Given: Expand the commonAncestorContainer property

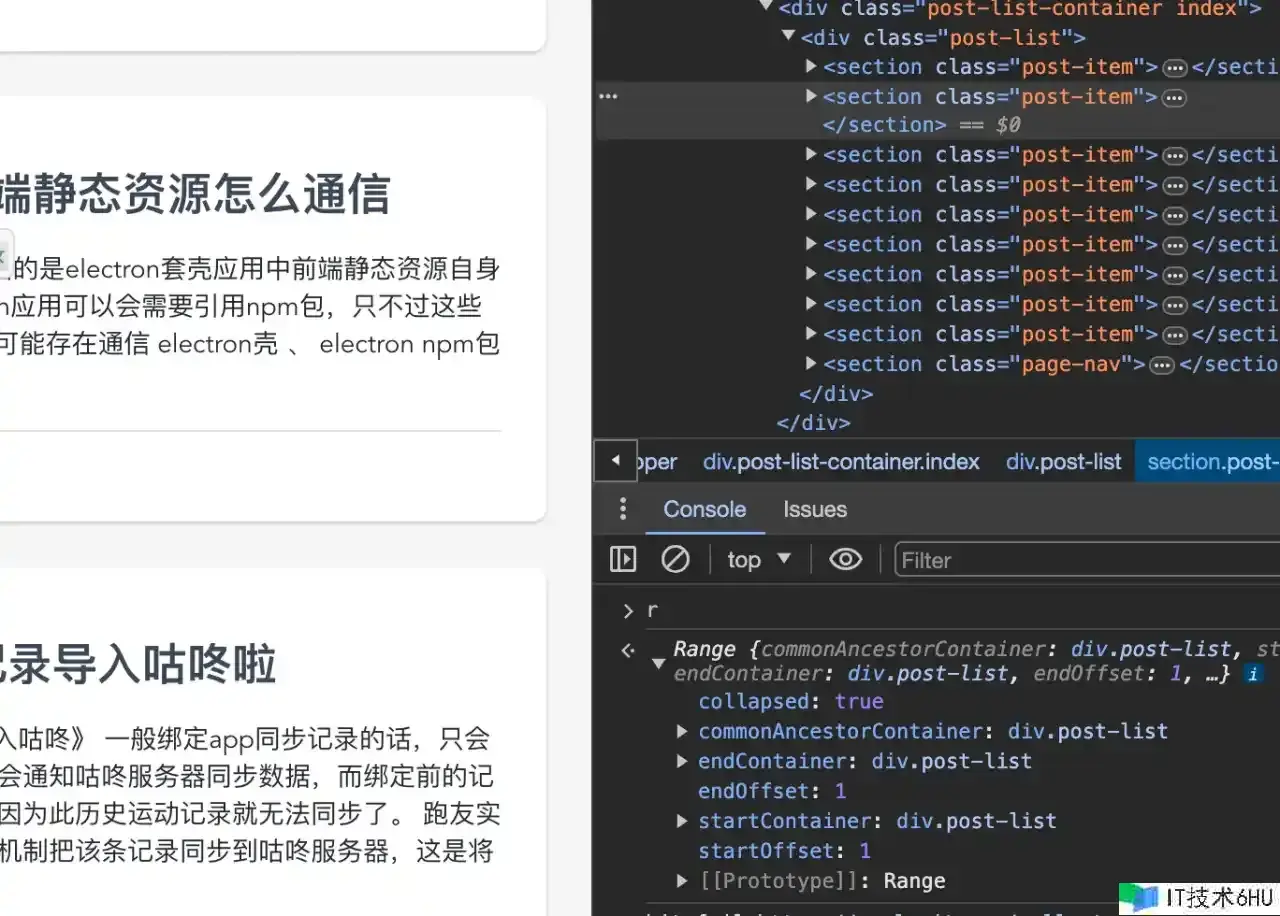Looking at the screenshot, I should click(x=682, y=732).
